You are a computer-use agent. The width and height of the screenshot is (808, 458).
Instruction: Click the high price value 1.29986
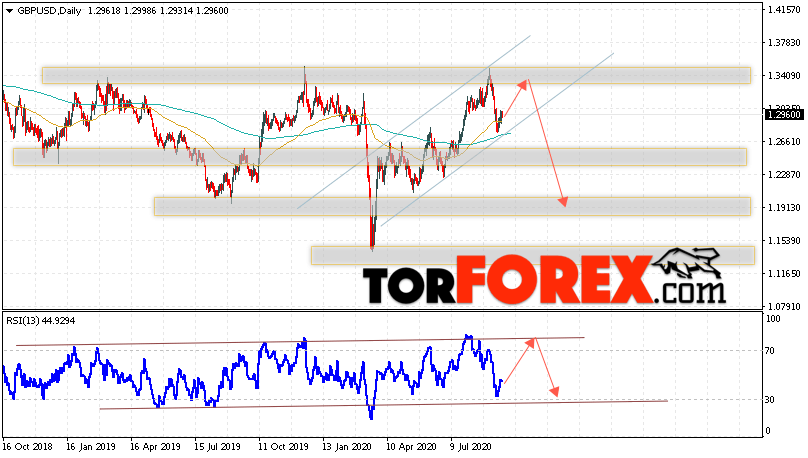pos(140,11)
